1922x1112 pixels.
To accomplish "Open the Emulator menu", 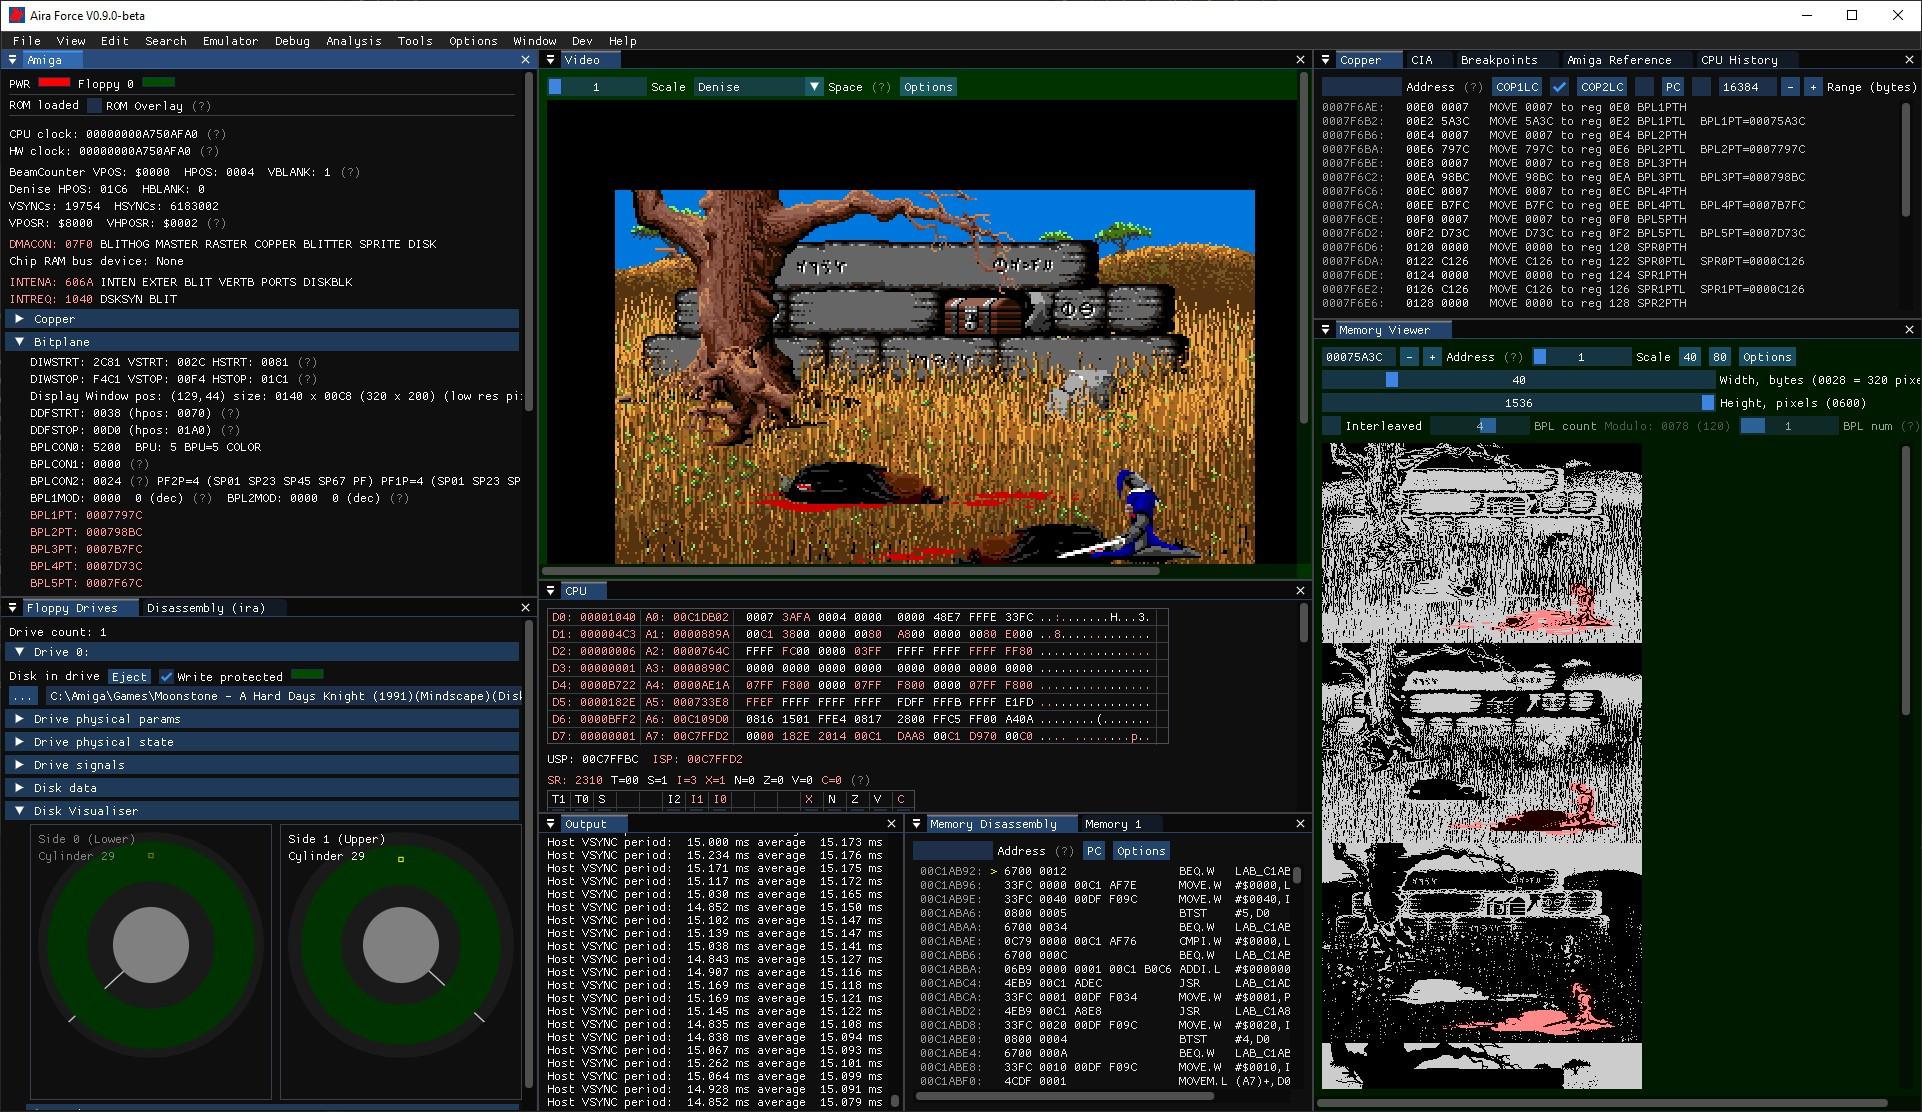I will pos(230,41).
